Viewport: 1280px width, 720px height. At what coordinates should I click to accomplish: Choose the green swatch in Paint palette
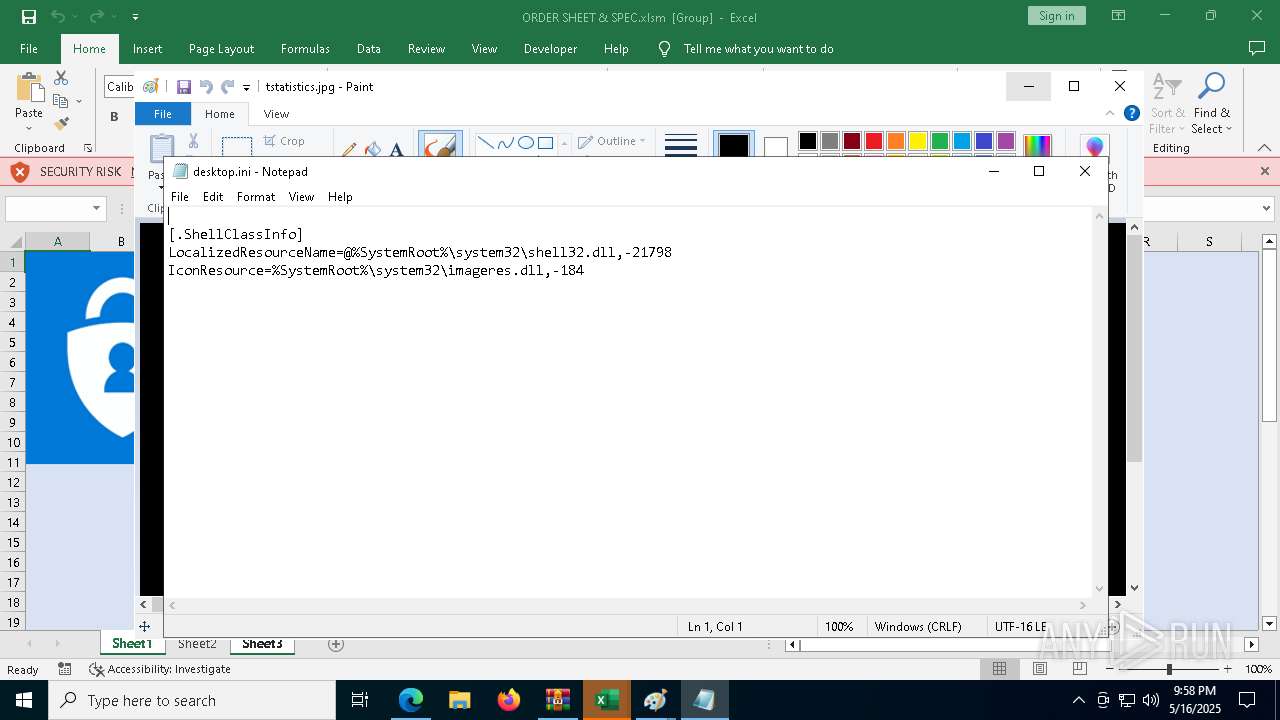click(940, 141)
